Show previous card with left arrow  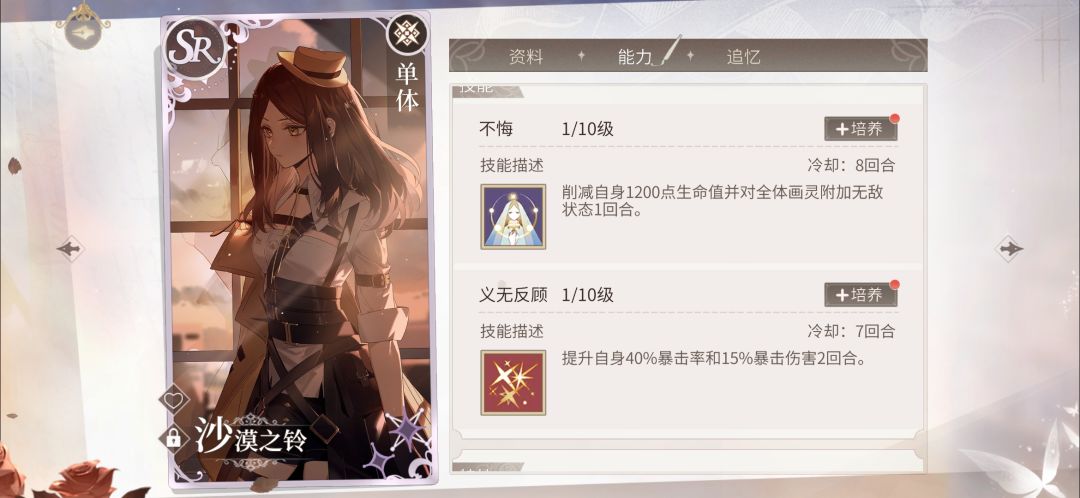pyautogui.click(x=70, y=248)
